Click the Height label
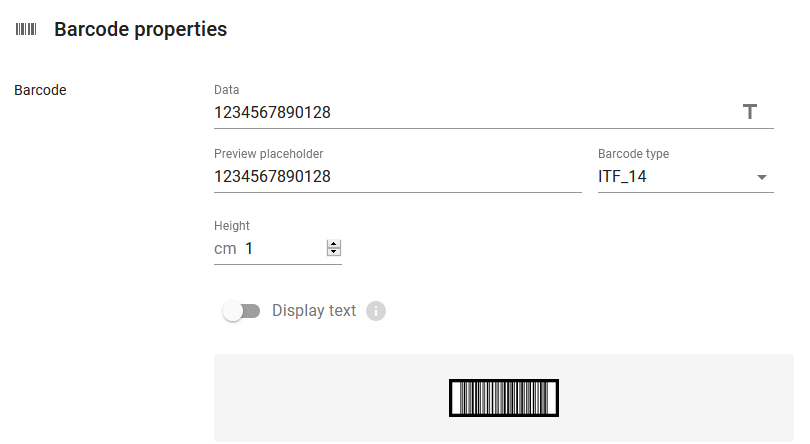 [231, 226]
